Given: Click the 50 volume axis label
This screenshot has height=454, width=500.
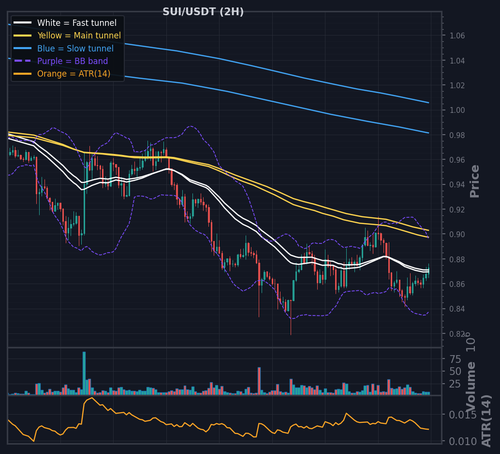Looking at the screenshot, I should 455,371.
